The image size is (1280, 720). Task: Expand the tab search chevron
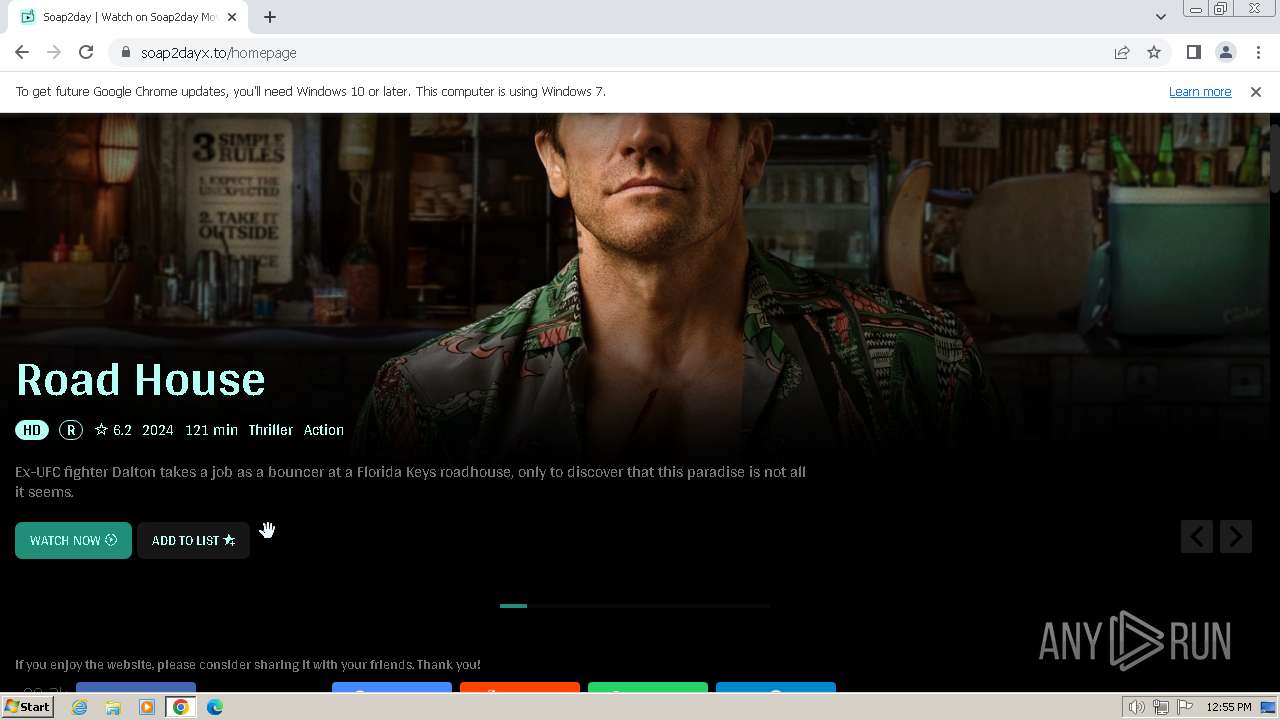tap(1160, 16)
